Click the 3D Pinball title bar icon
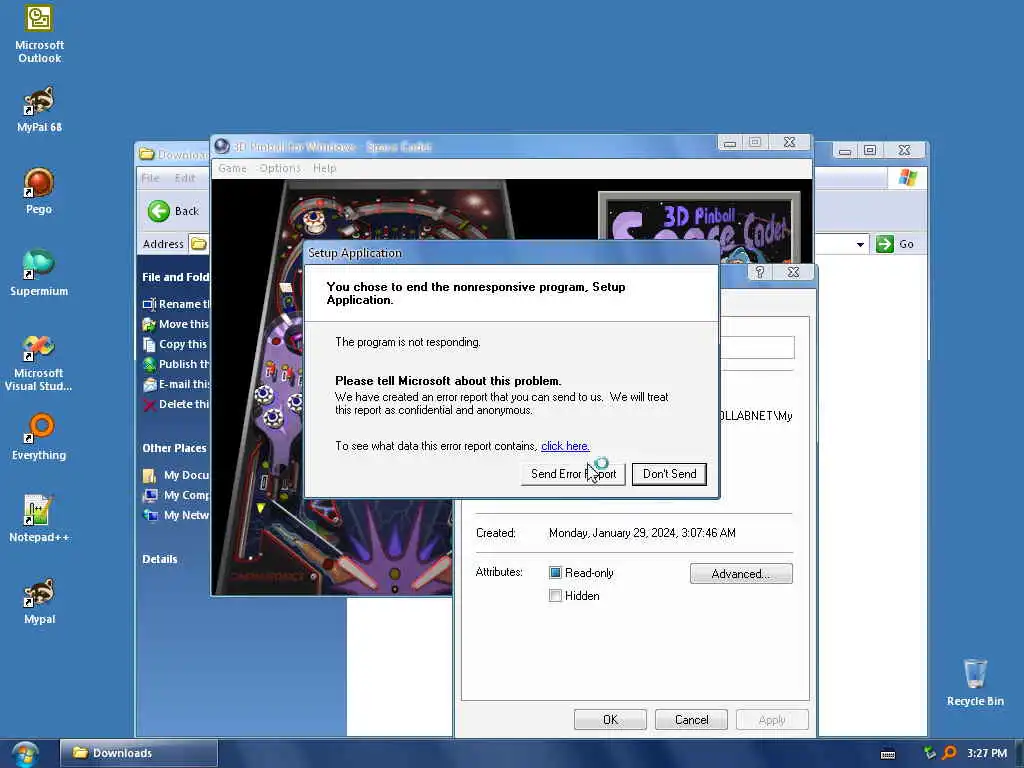This screenshot has width=1024, height=768. click(222, 146)
